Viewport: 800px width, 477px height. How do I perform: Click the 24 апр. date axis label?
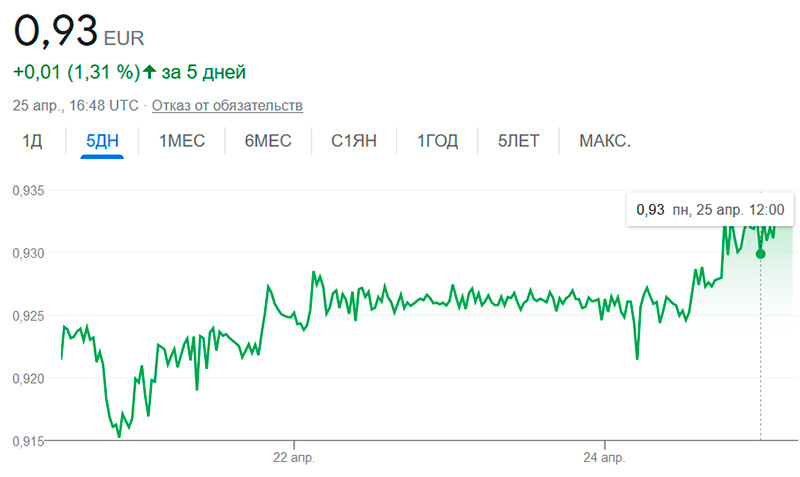(604, 457)
